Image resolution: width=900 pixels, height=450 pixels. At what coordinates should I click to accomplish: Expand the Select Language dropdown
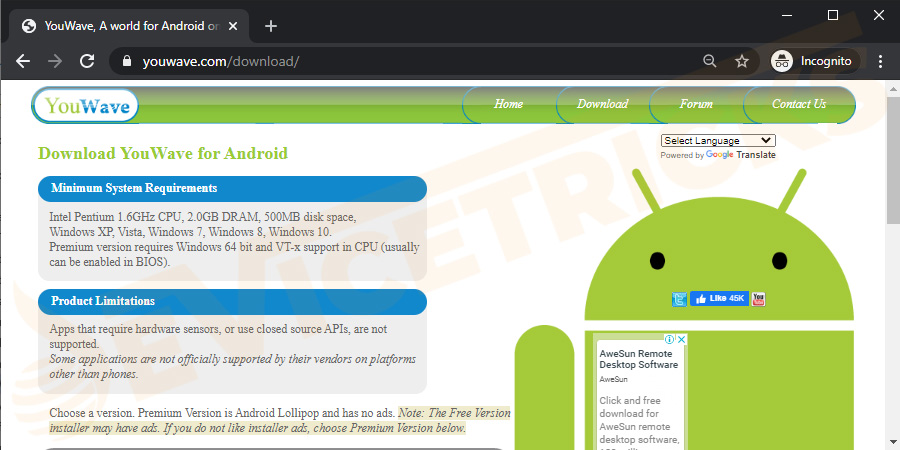718,141
